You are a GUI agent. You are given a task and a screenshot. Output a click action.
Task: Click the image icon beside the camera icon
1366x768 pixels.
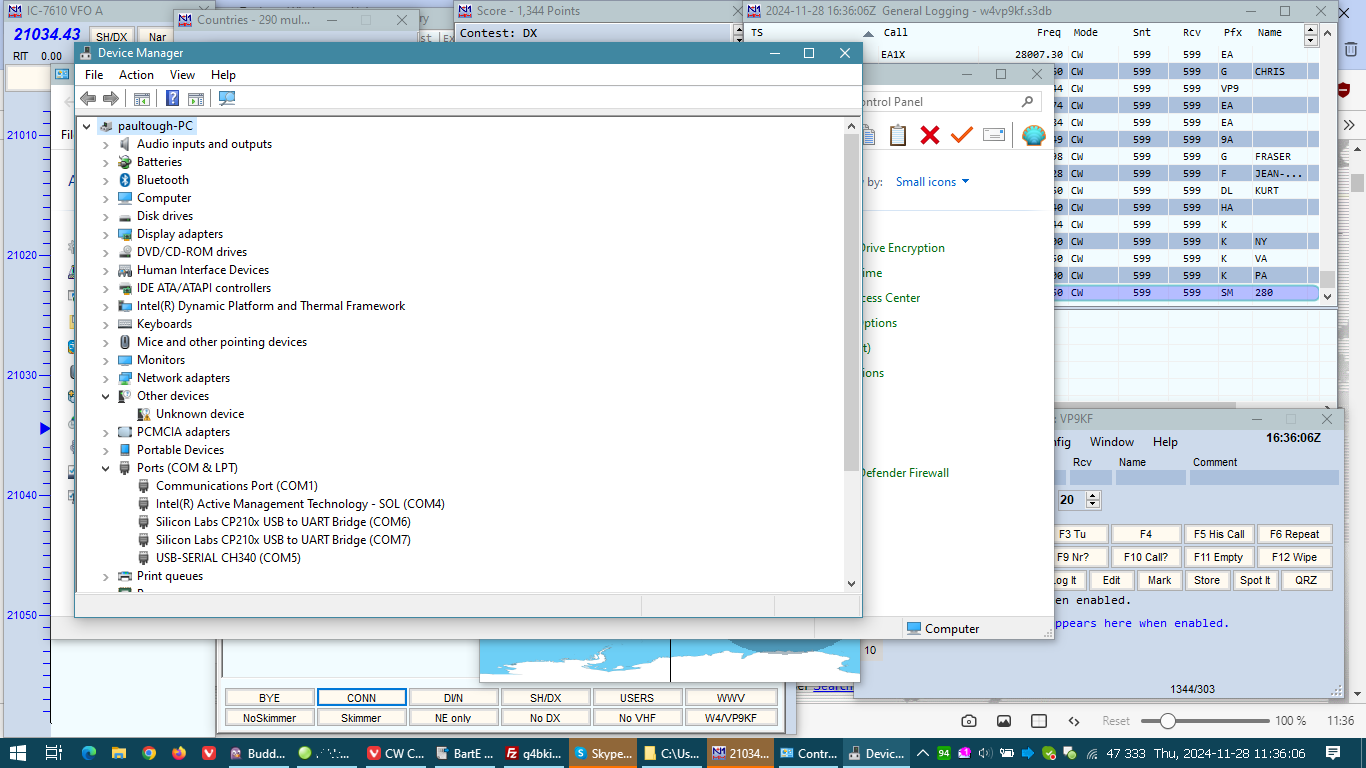coord(1004,721)
